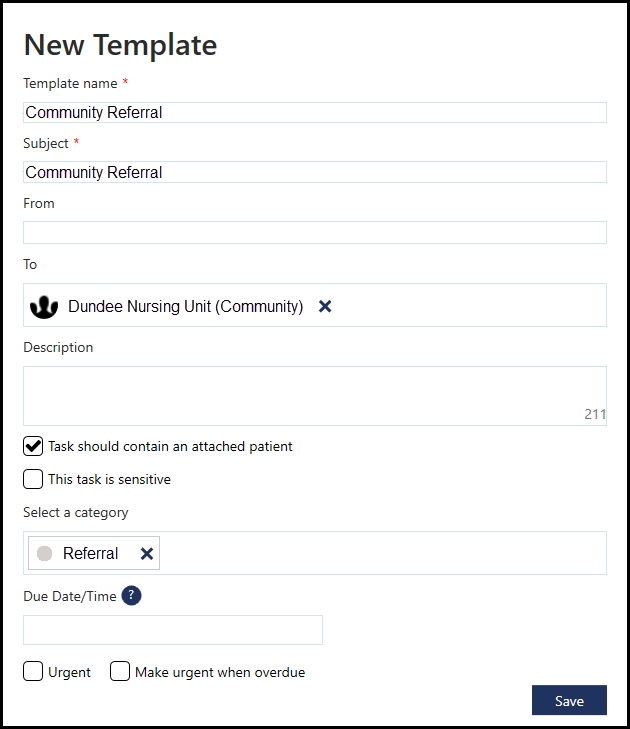The height and width of the screenshot is (729, 630).
Task: Enable 'This task is sensitive' checkbox
Action: [x=33, y=479]
